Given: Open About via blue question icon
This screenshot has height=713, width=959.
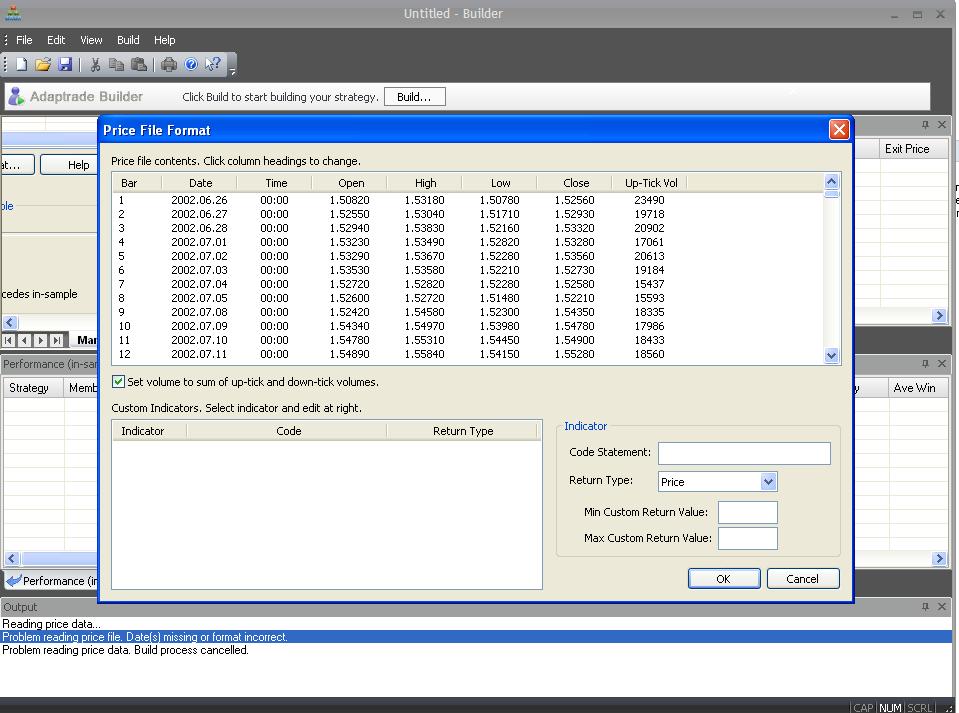Looking at the screenshot, I should coord(191,65).
